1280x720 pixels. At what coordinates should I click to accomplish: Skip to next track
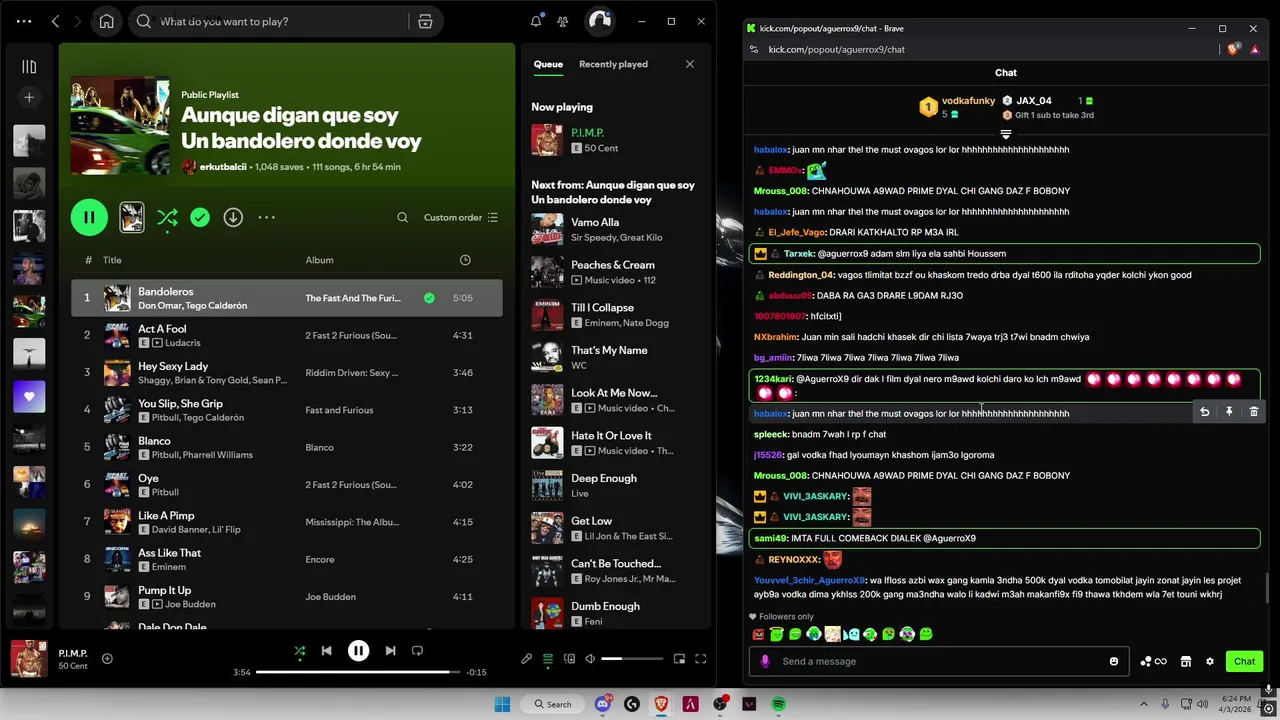click(390, 650)
